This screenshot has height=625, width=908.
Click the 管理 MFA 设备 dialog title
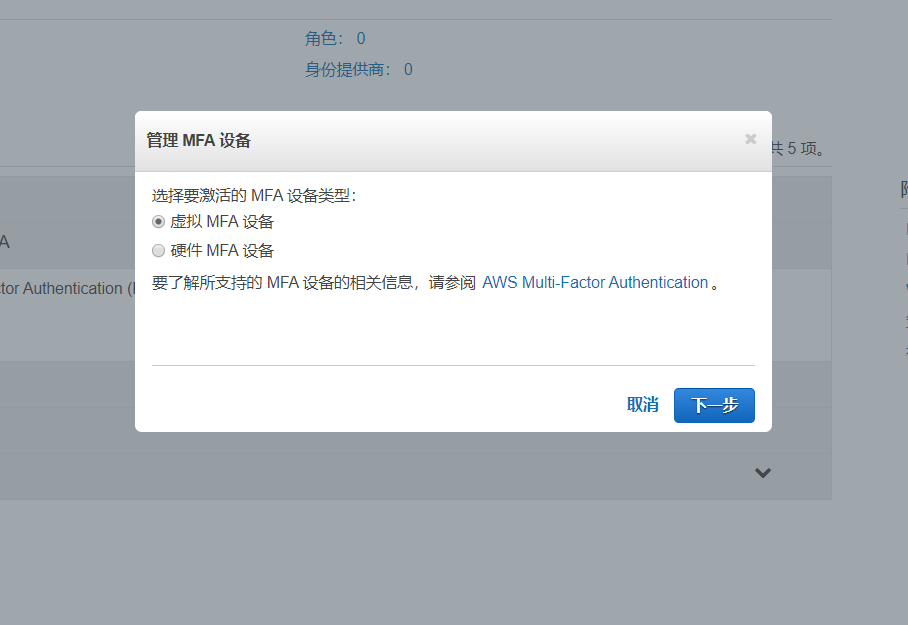tap(199, 141)
